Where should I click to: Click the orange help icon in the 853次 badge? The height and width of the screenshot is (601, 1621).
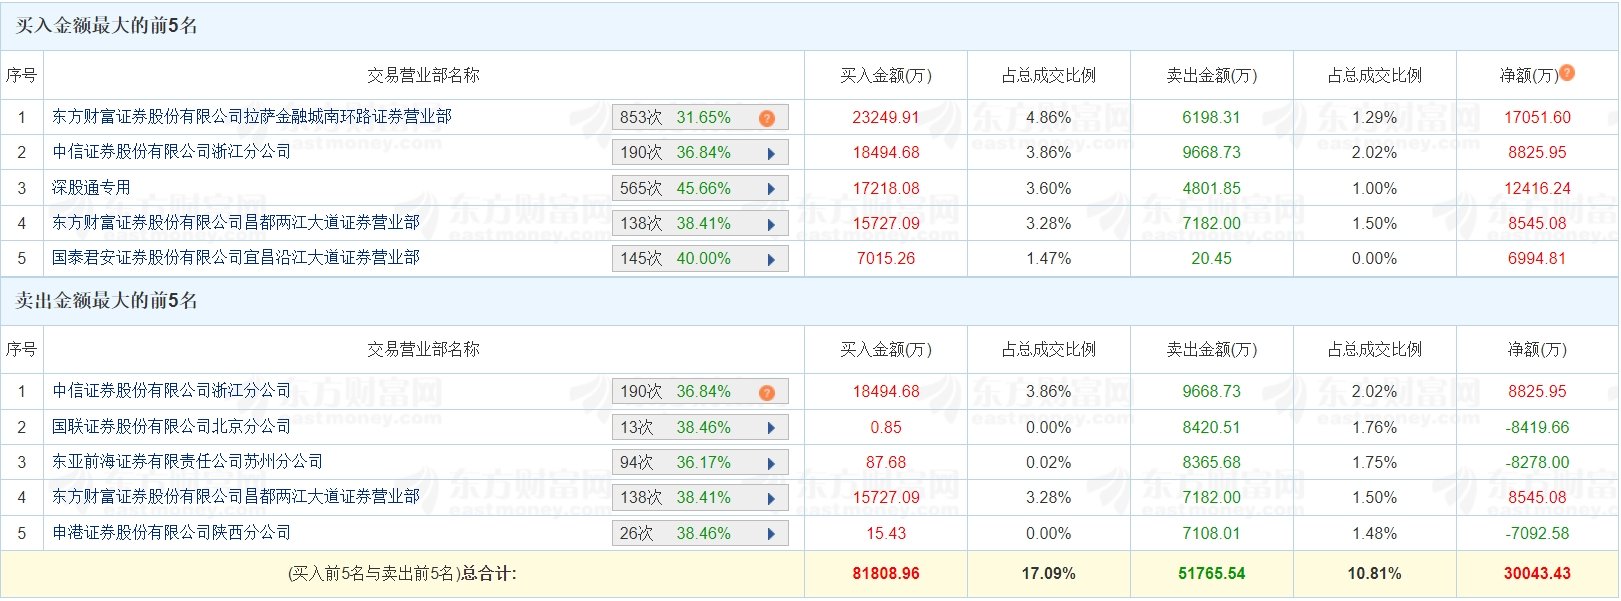click(767, 118)
